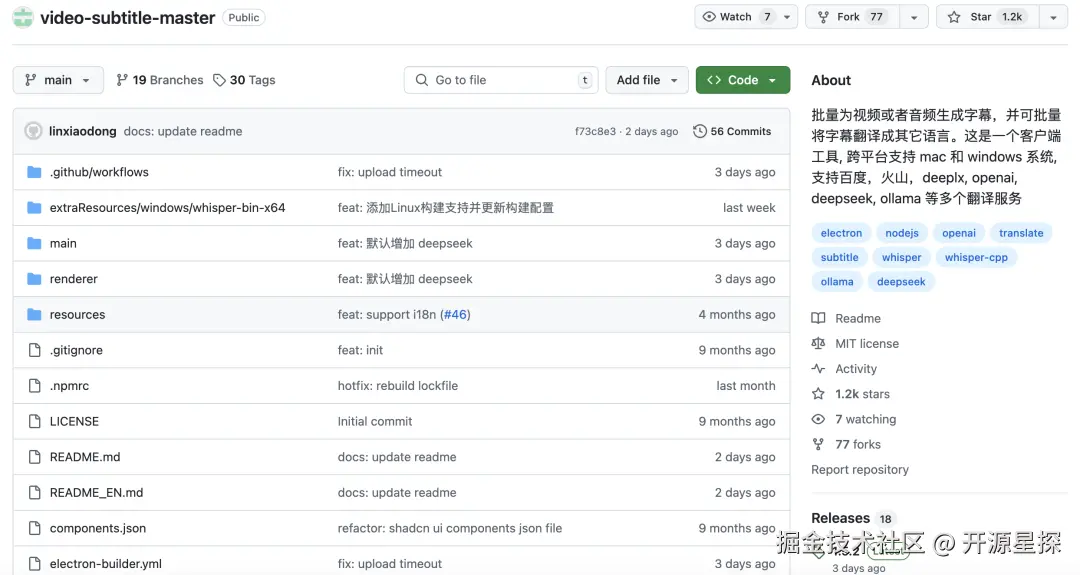Select the ollama topic tag
The height and width of the screenshot is (575, 1080).
pyautogui.click(x=837, y=281)
